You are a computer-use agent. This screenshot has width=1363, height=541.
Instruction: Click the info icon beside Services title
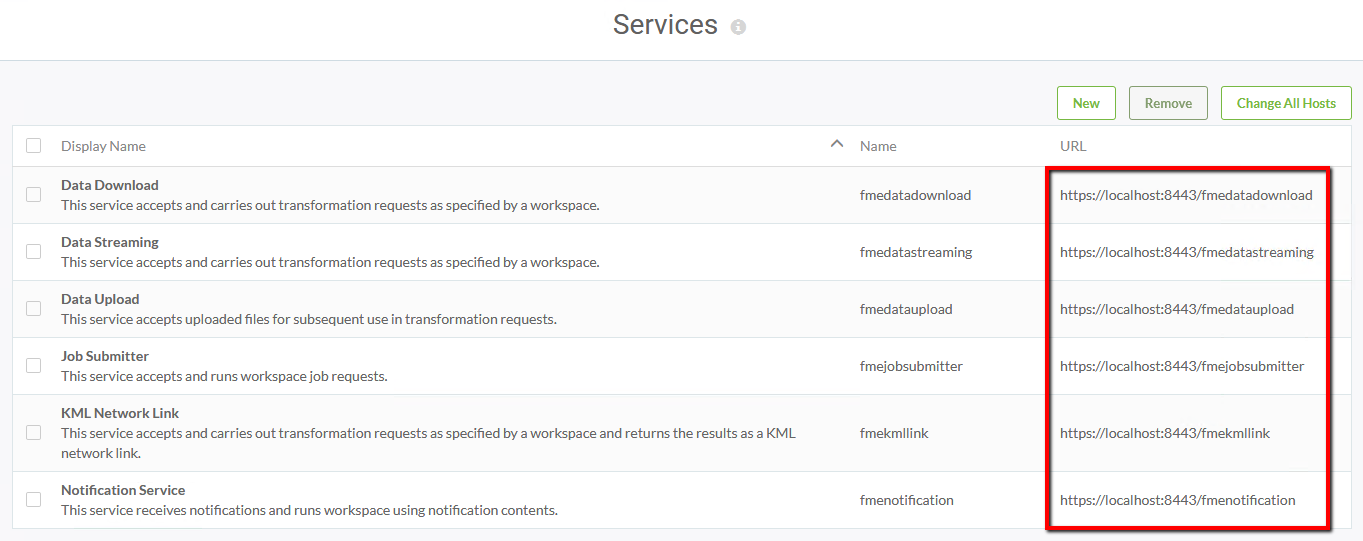(738, 27)
